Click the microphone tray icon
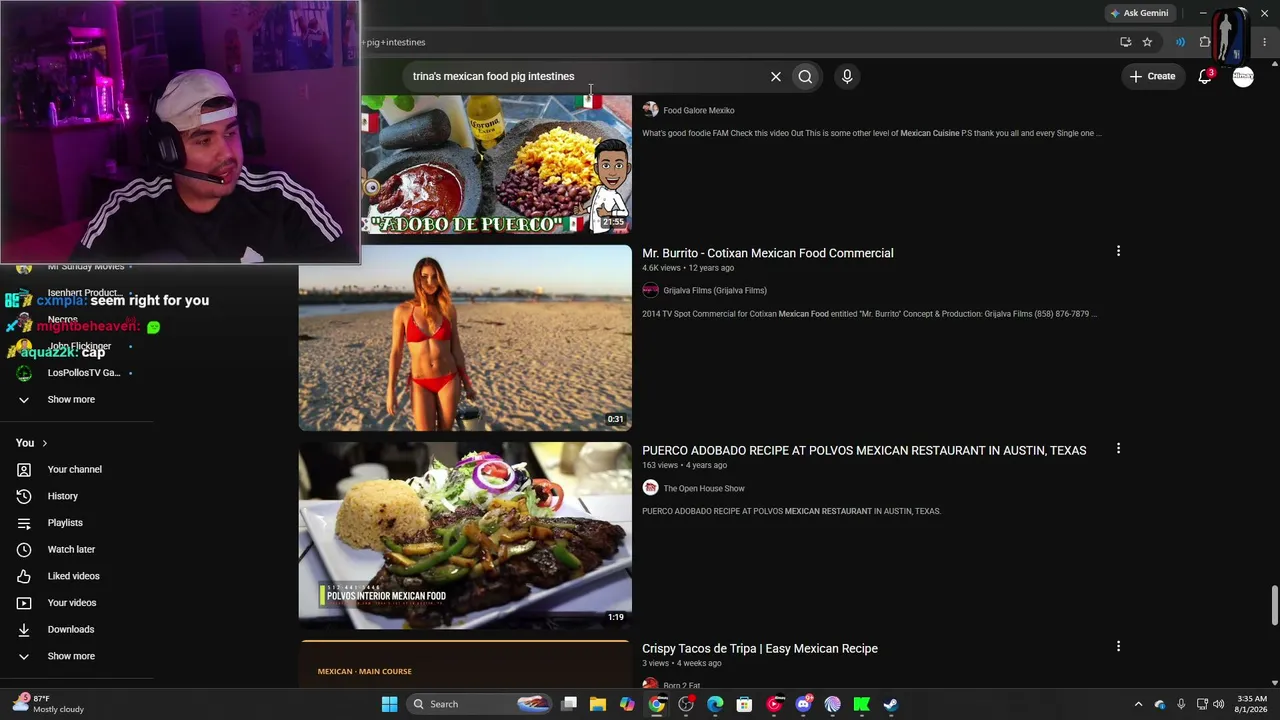Screen dimensions: 1280x720 pyautogui.click(x=1181, y=704)
